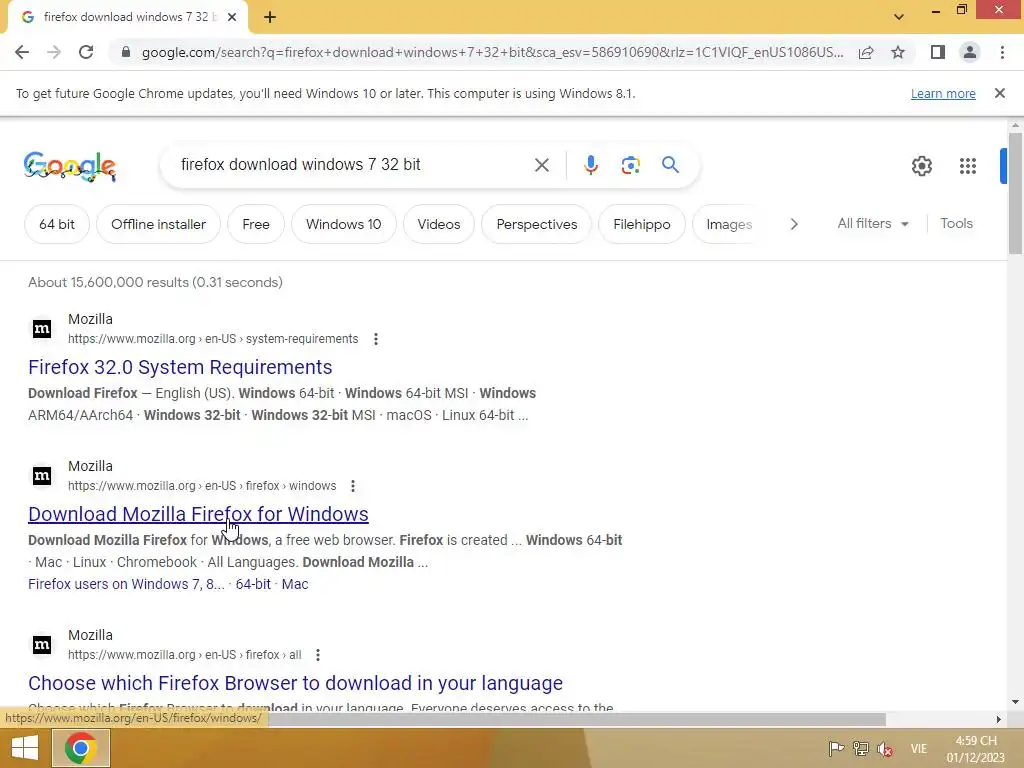The height and width of the screenshot is (768, 1024).
Task: Go back to the previous page
Action: coord(22,52)
